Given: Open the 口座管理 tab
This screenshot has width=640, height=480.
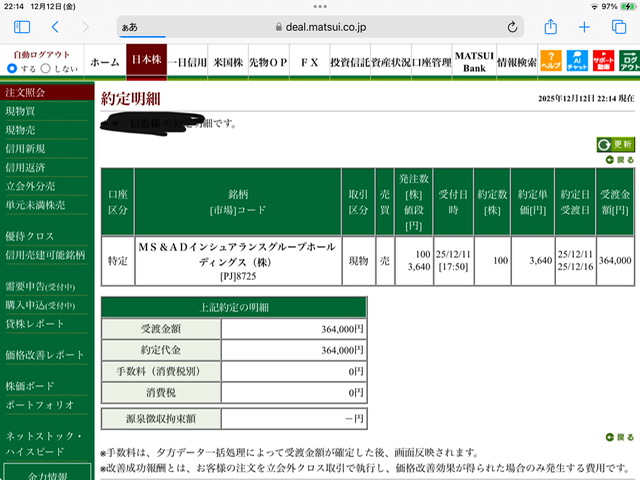Looking at the screenshot, I should 431,62.
